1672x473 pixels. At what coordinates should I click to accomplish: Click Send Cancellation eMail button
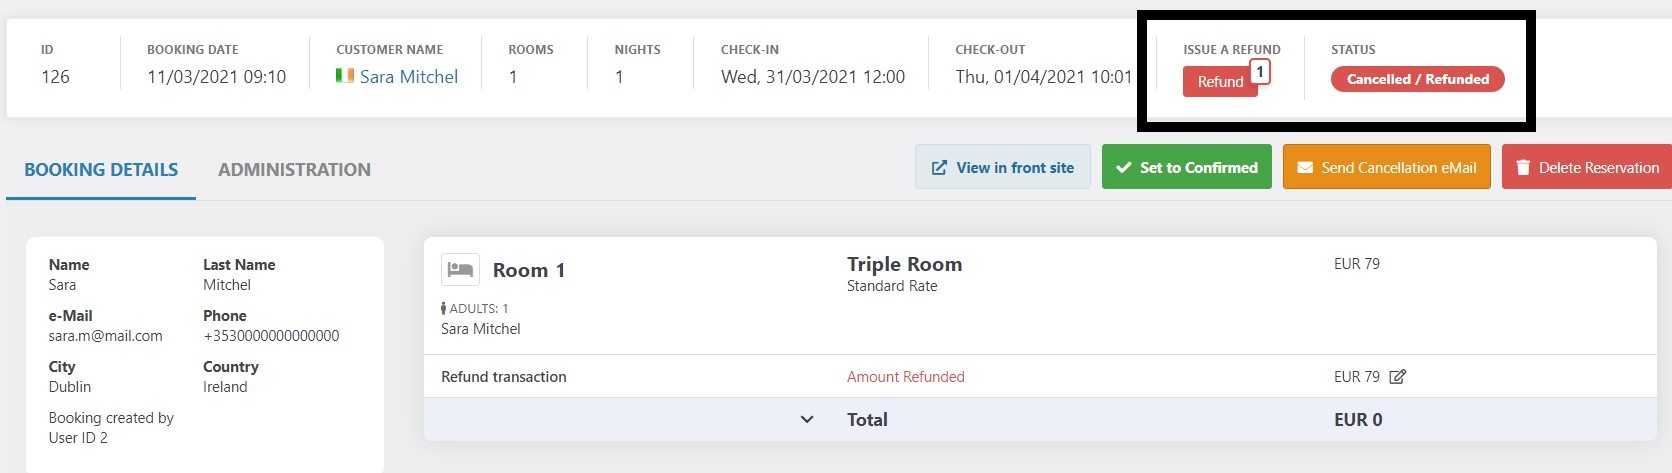pyautogui.click(x=1387, y=167)
